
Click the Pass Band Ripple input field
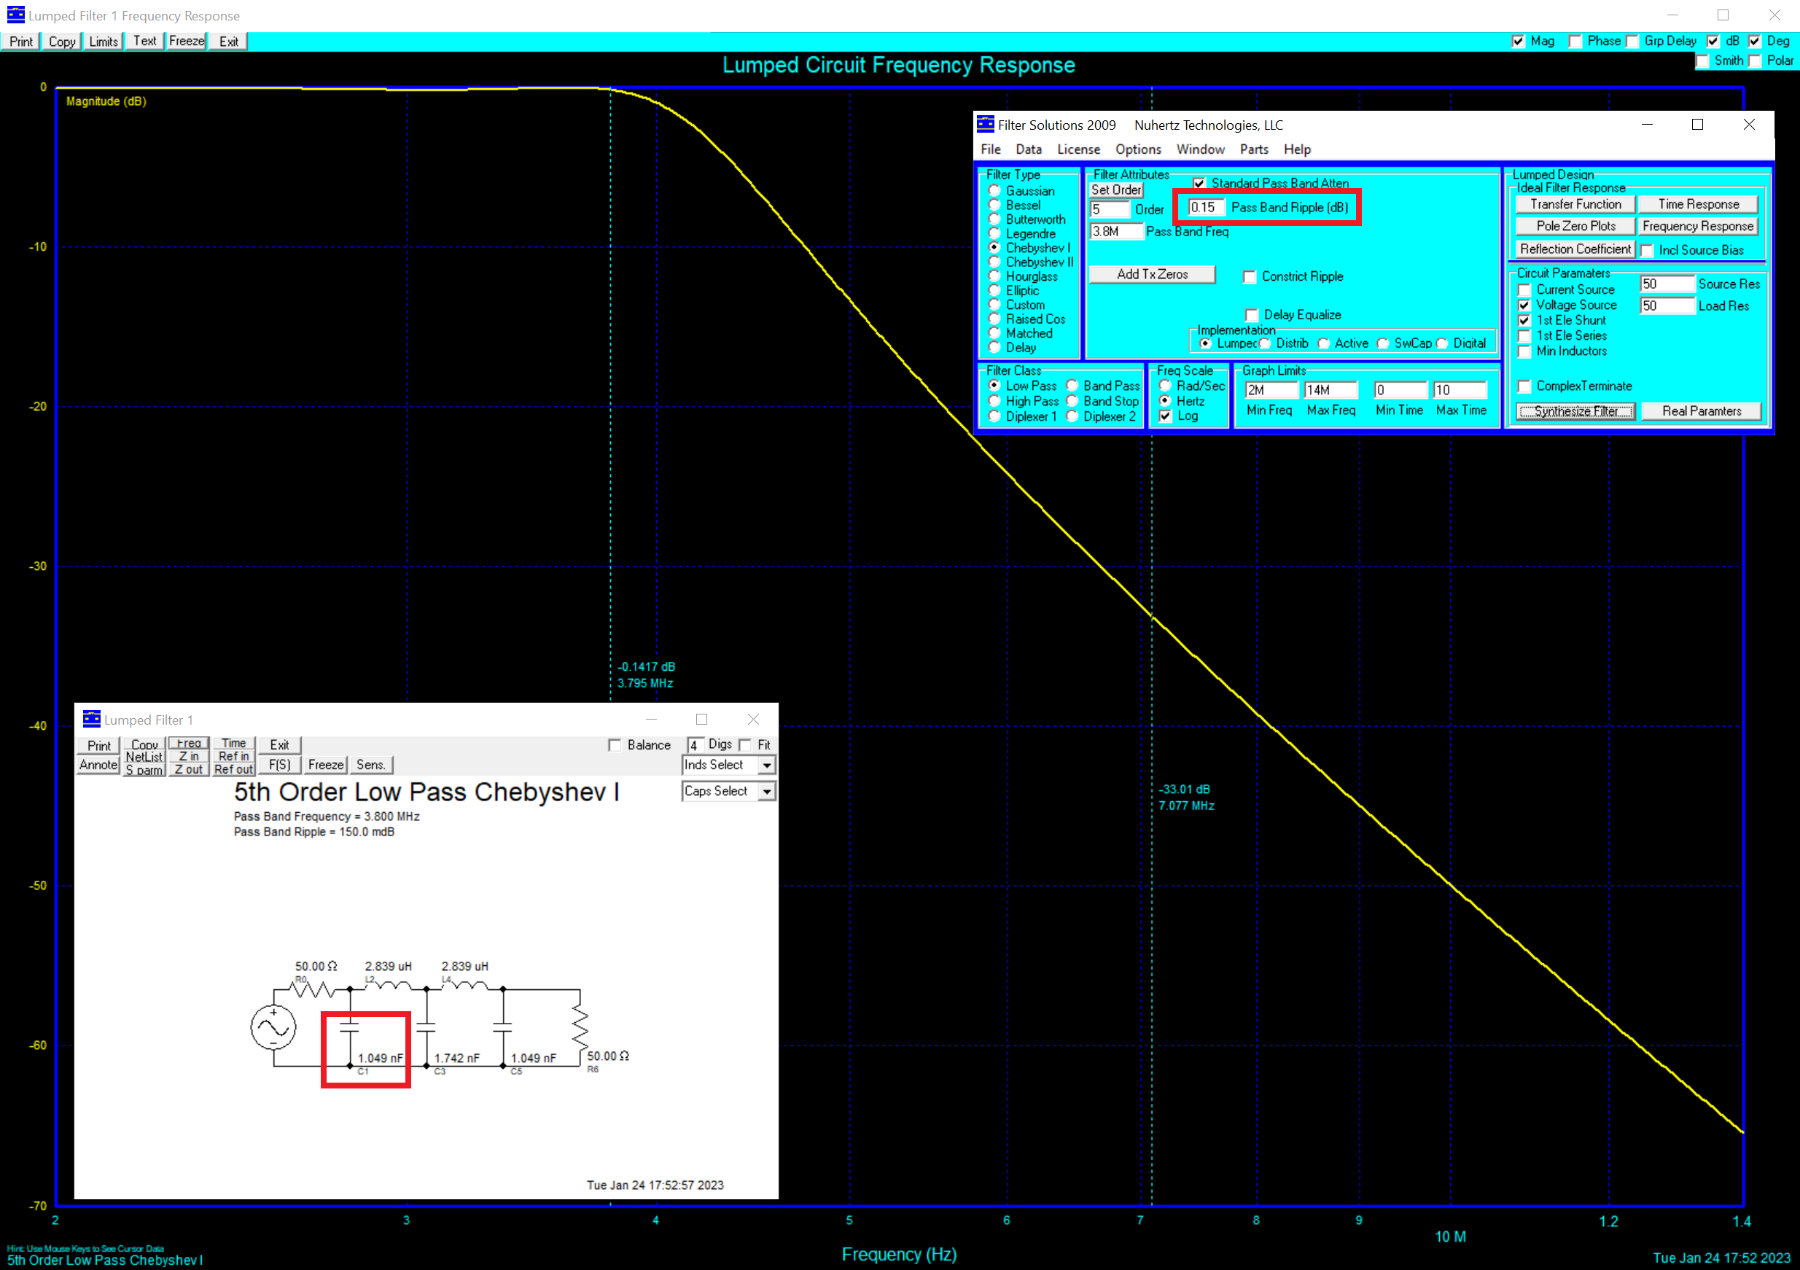tap(1204, 207)
